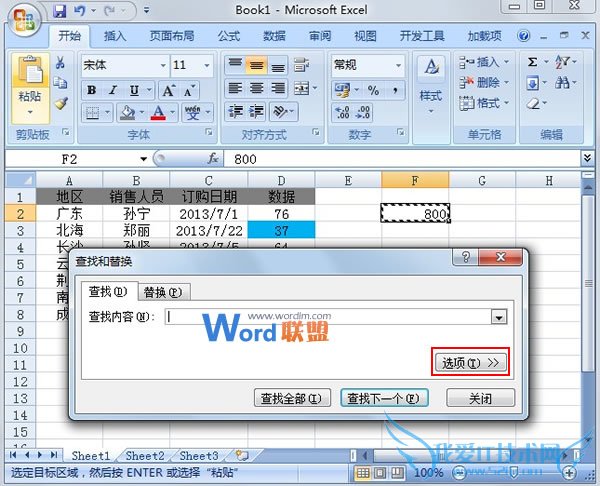The height and width of the screenshot is (486, 600).
Task: Open font name dropdown 宋体
Action: pyautogui.click(x=163, y=65)
